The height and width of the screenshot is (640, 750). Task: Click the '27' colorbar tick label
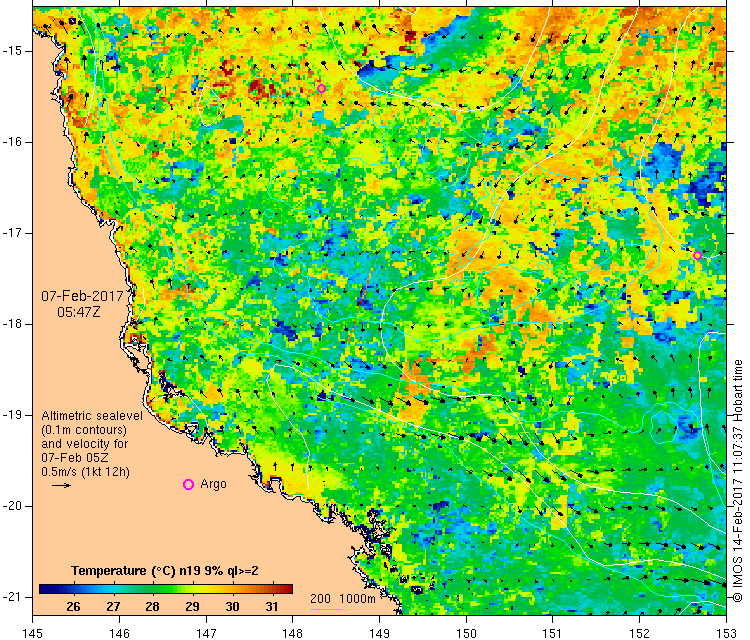point(113,607)
